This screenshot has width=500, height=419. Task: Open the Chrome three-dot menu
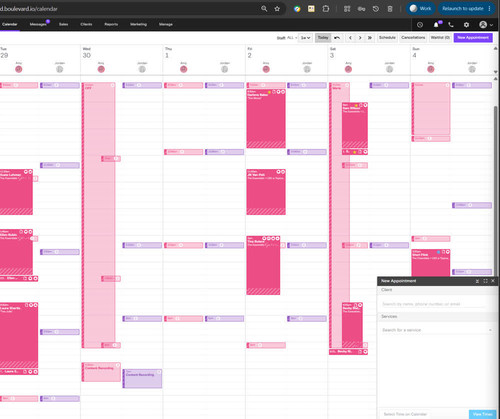click(x=489, y=9)
